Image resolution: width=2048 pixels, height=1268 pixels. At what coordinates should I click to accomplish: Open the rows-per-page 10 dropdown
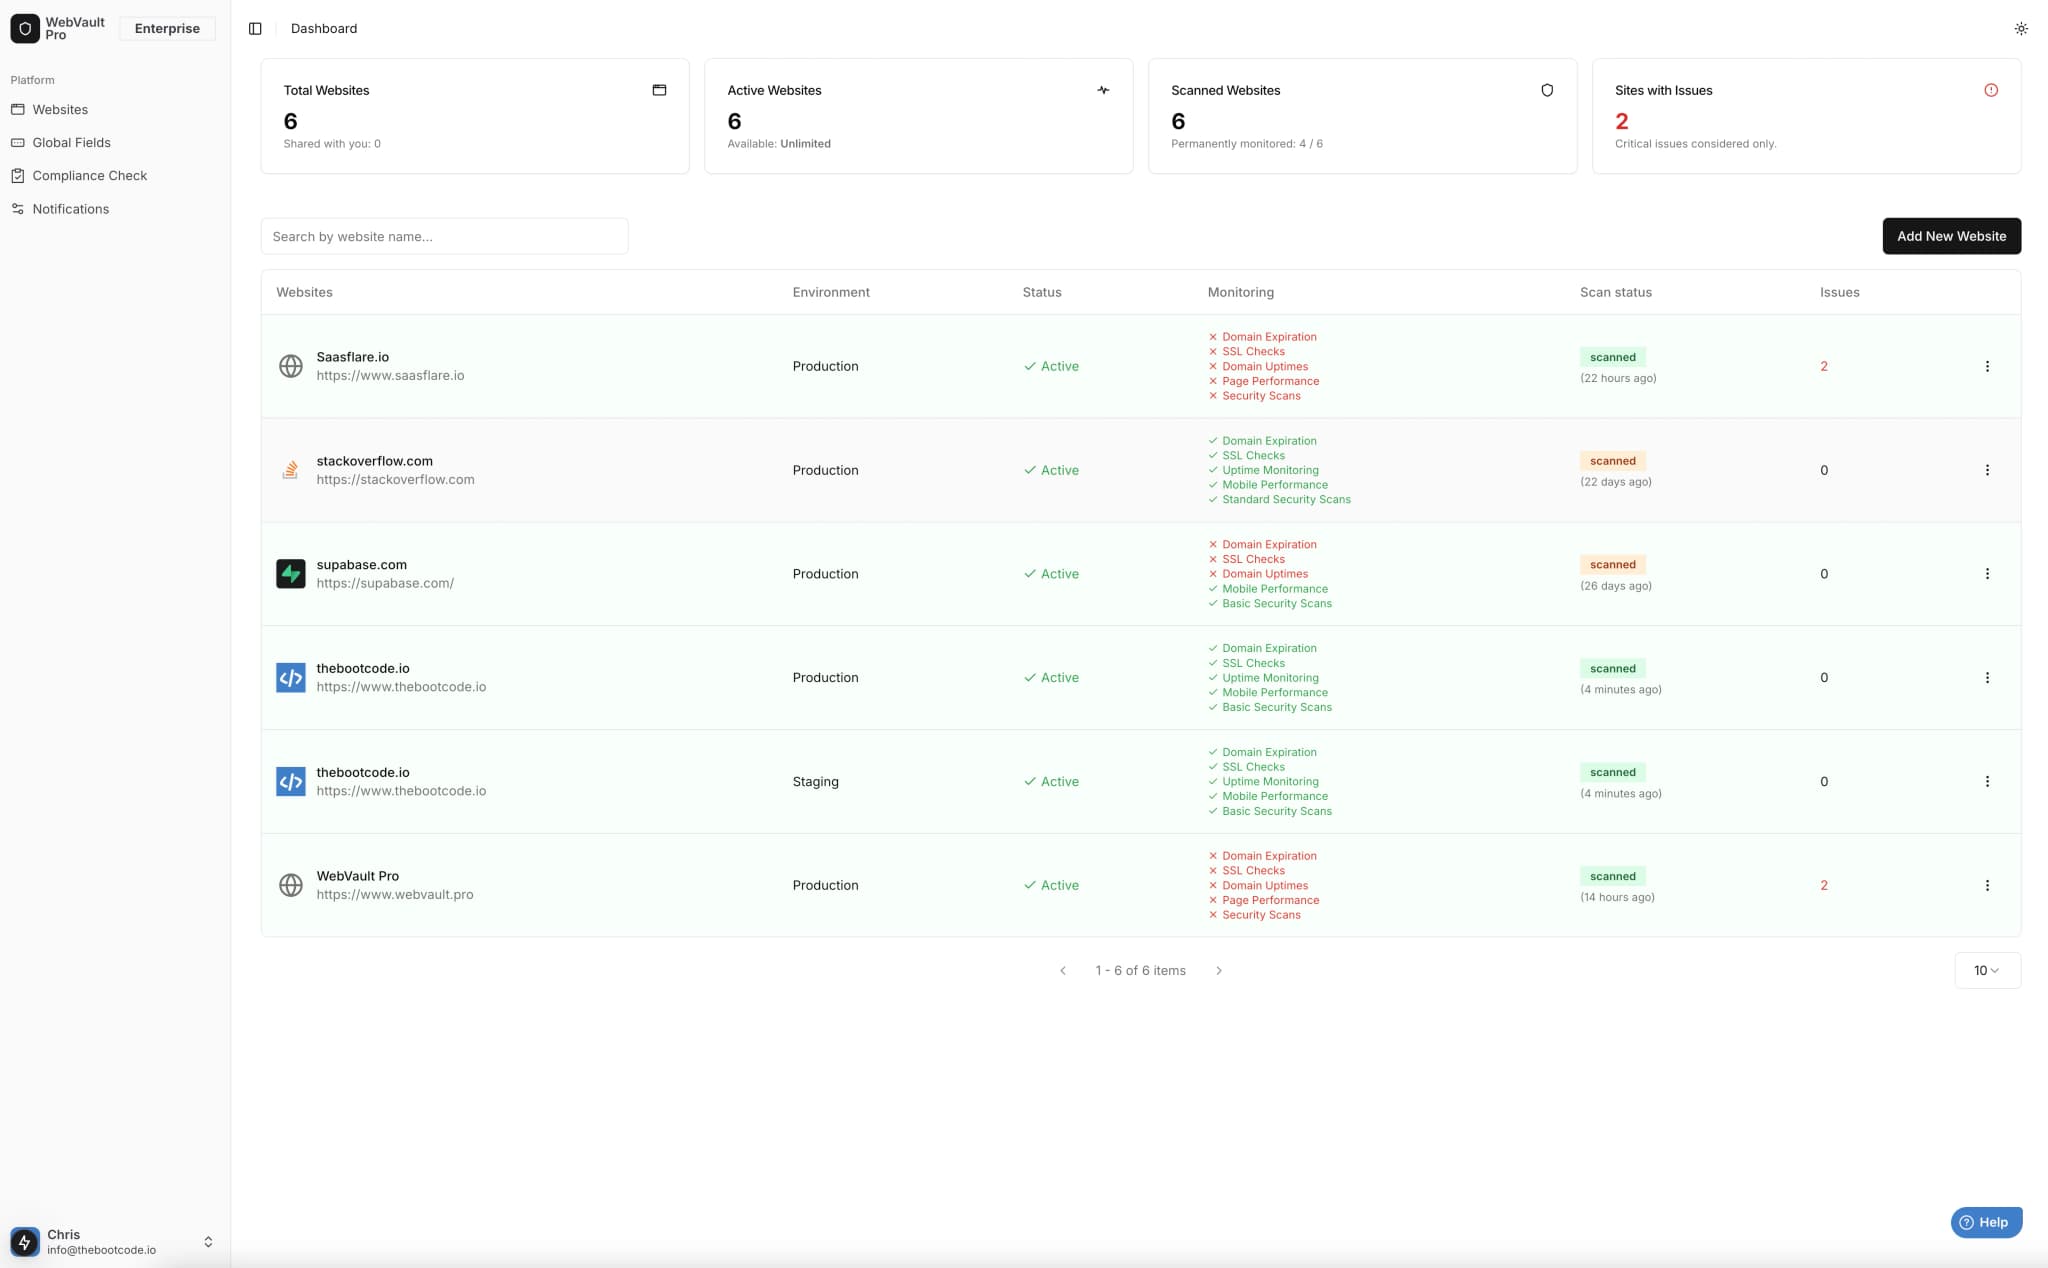(x=1987, y=971)
